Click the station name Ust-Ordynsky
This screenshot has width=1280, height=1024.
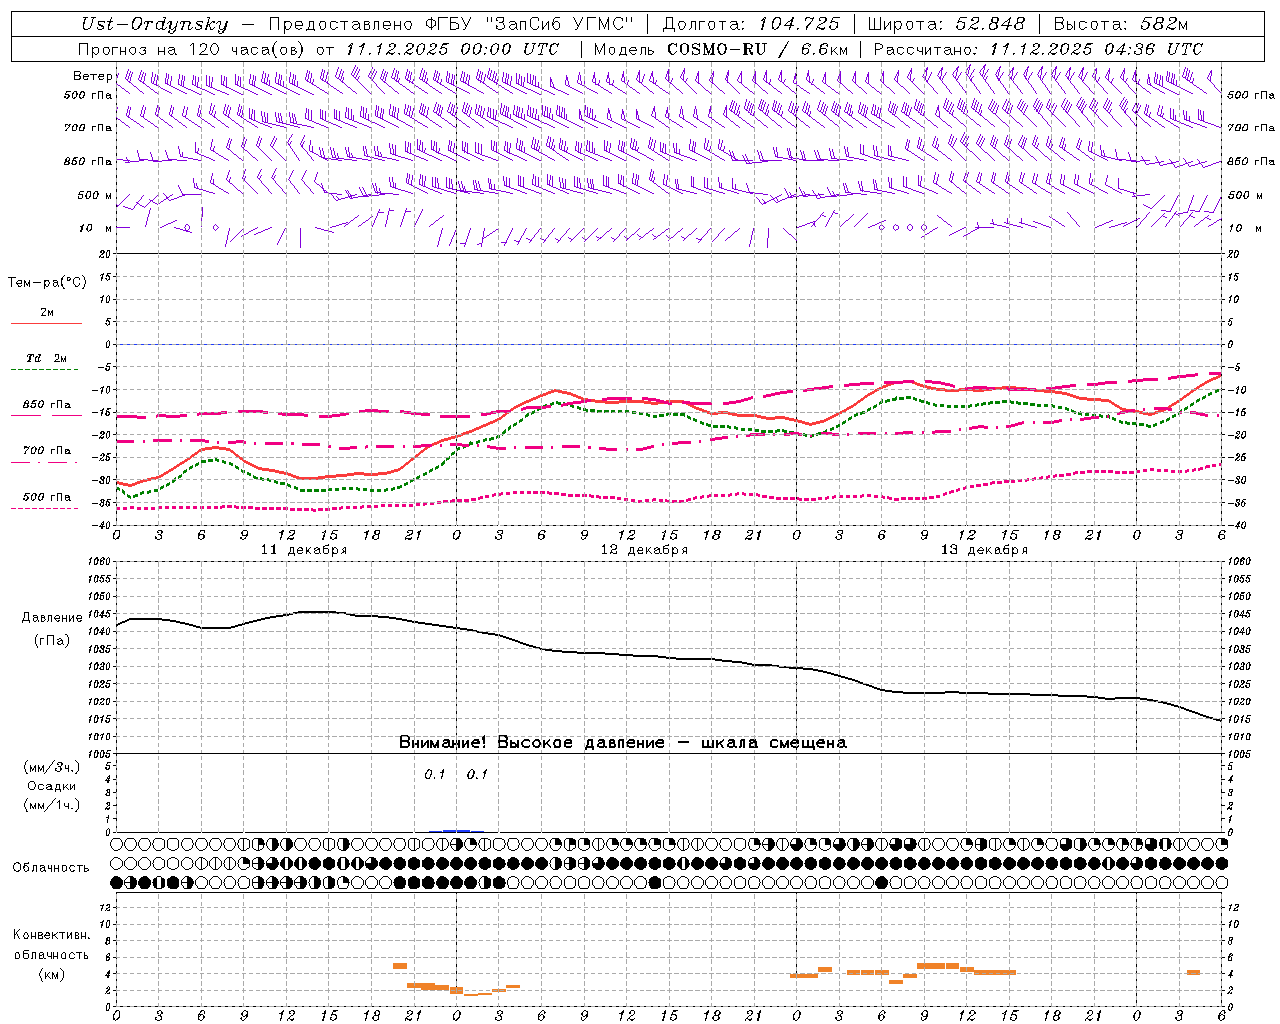click(x=154, y=24)
